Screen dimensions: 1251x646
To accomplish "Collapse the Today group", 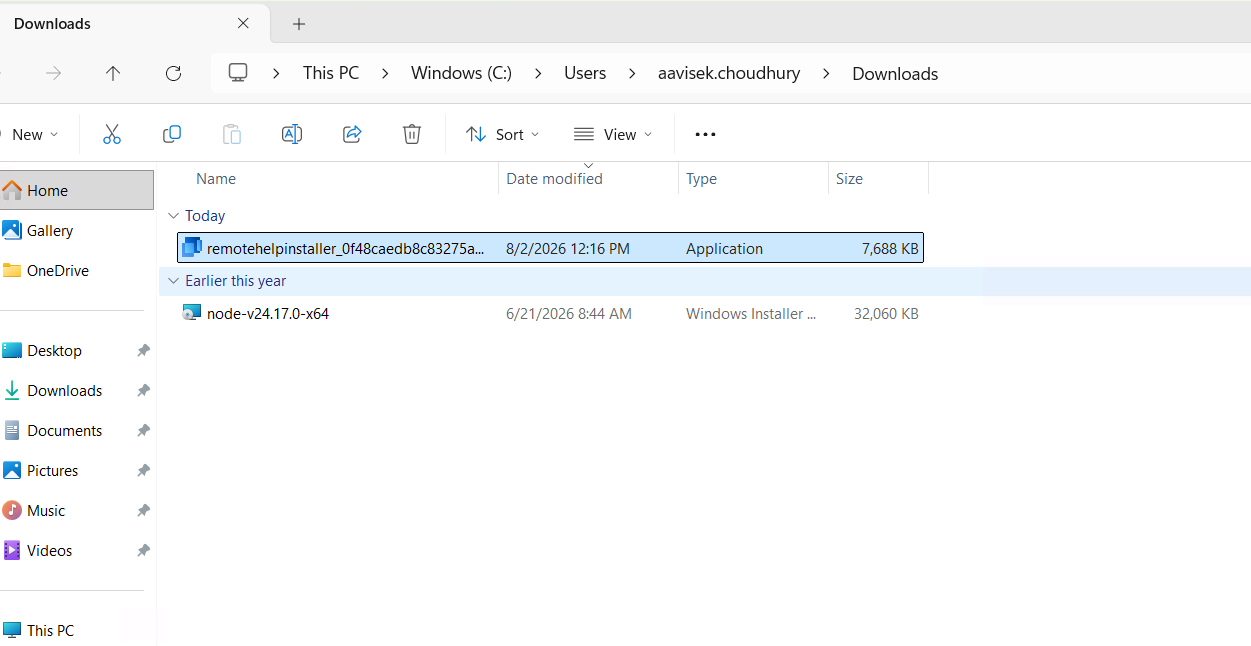I will point(174,216).
